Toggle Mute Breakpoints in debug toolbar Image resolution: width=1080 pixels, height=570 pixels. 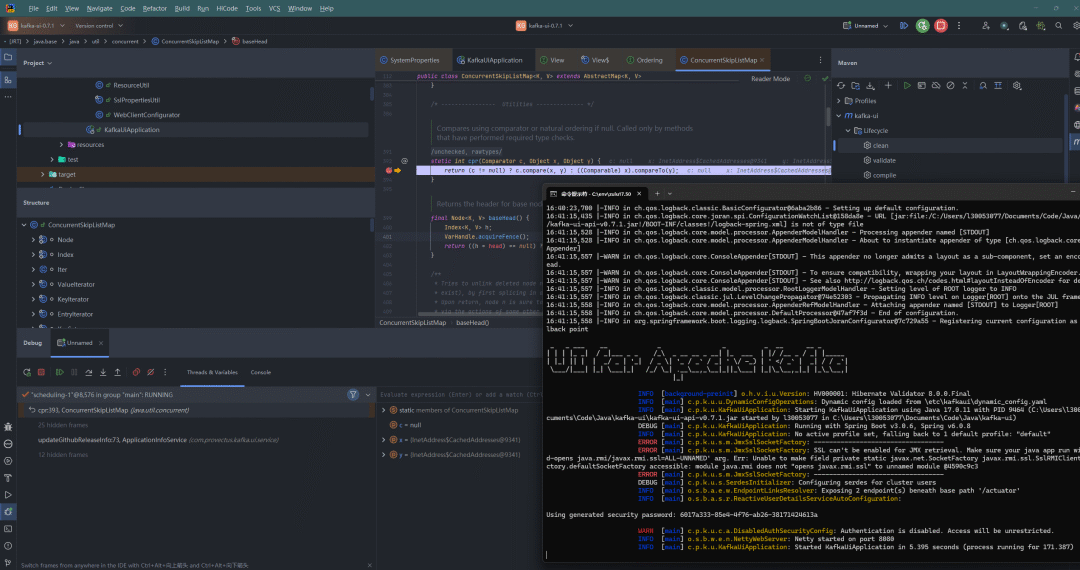(151, 372)
